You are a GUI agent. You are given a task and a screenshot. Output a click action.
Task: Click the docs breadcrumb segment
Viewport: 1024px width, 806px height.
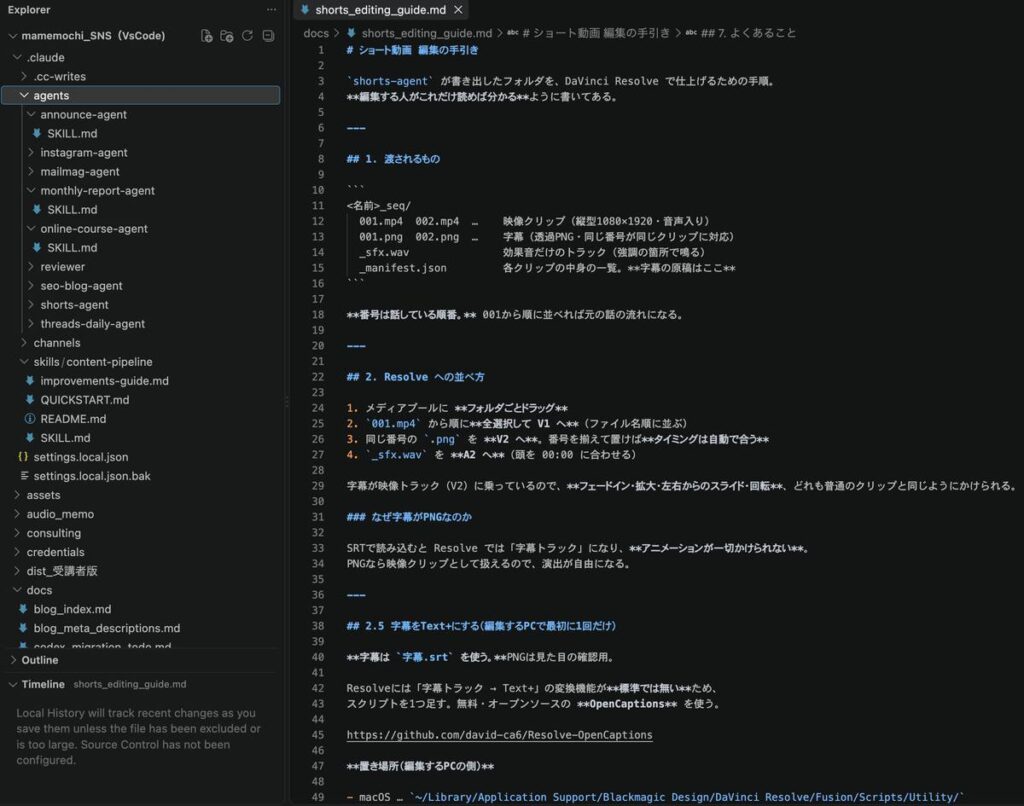click(316, 33)
